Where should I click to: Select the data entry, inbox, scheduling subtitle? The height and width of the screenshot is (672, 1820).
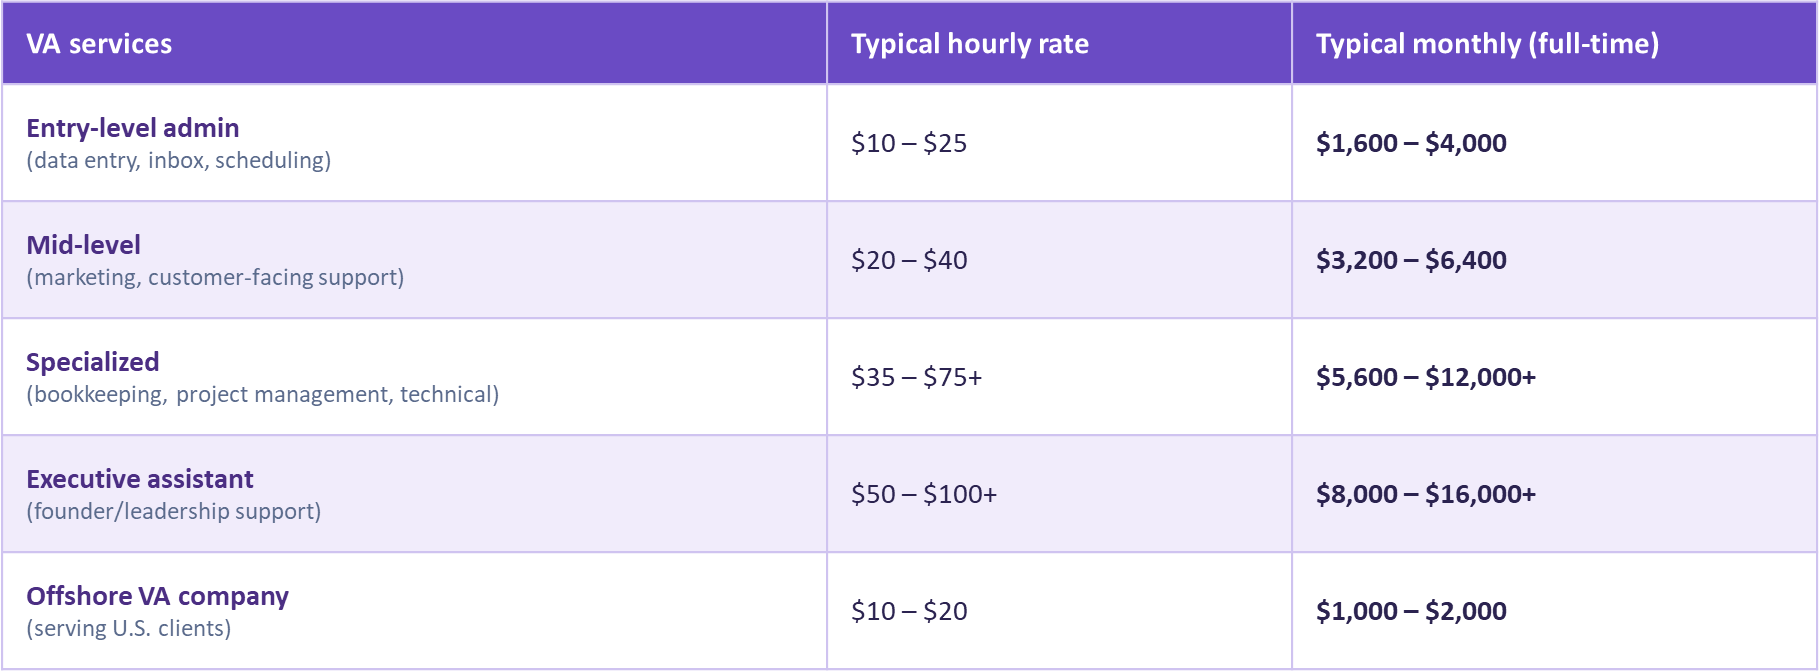pyautogui.click(x=178, y=160)
